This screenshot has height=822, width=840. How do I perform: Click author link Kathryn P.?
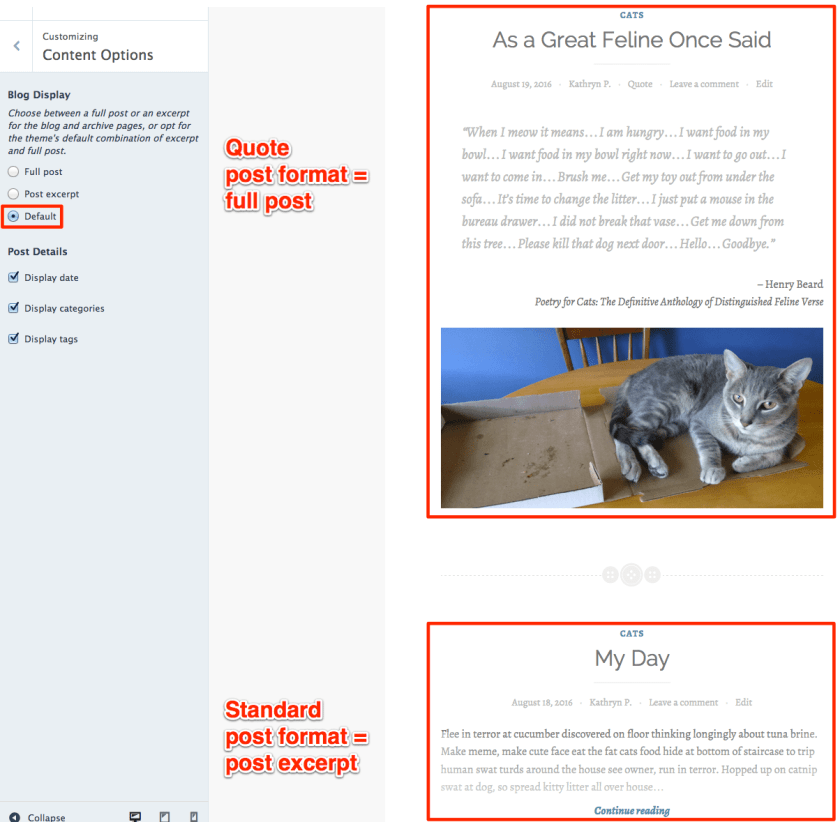point(589,84)
